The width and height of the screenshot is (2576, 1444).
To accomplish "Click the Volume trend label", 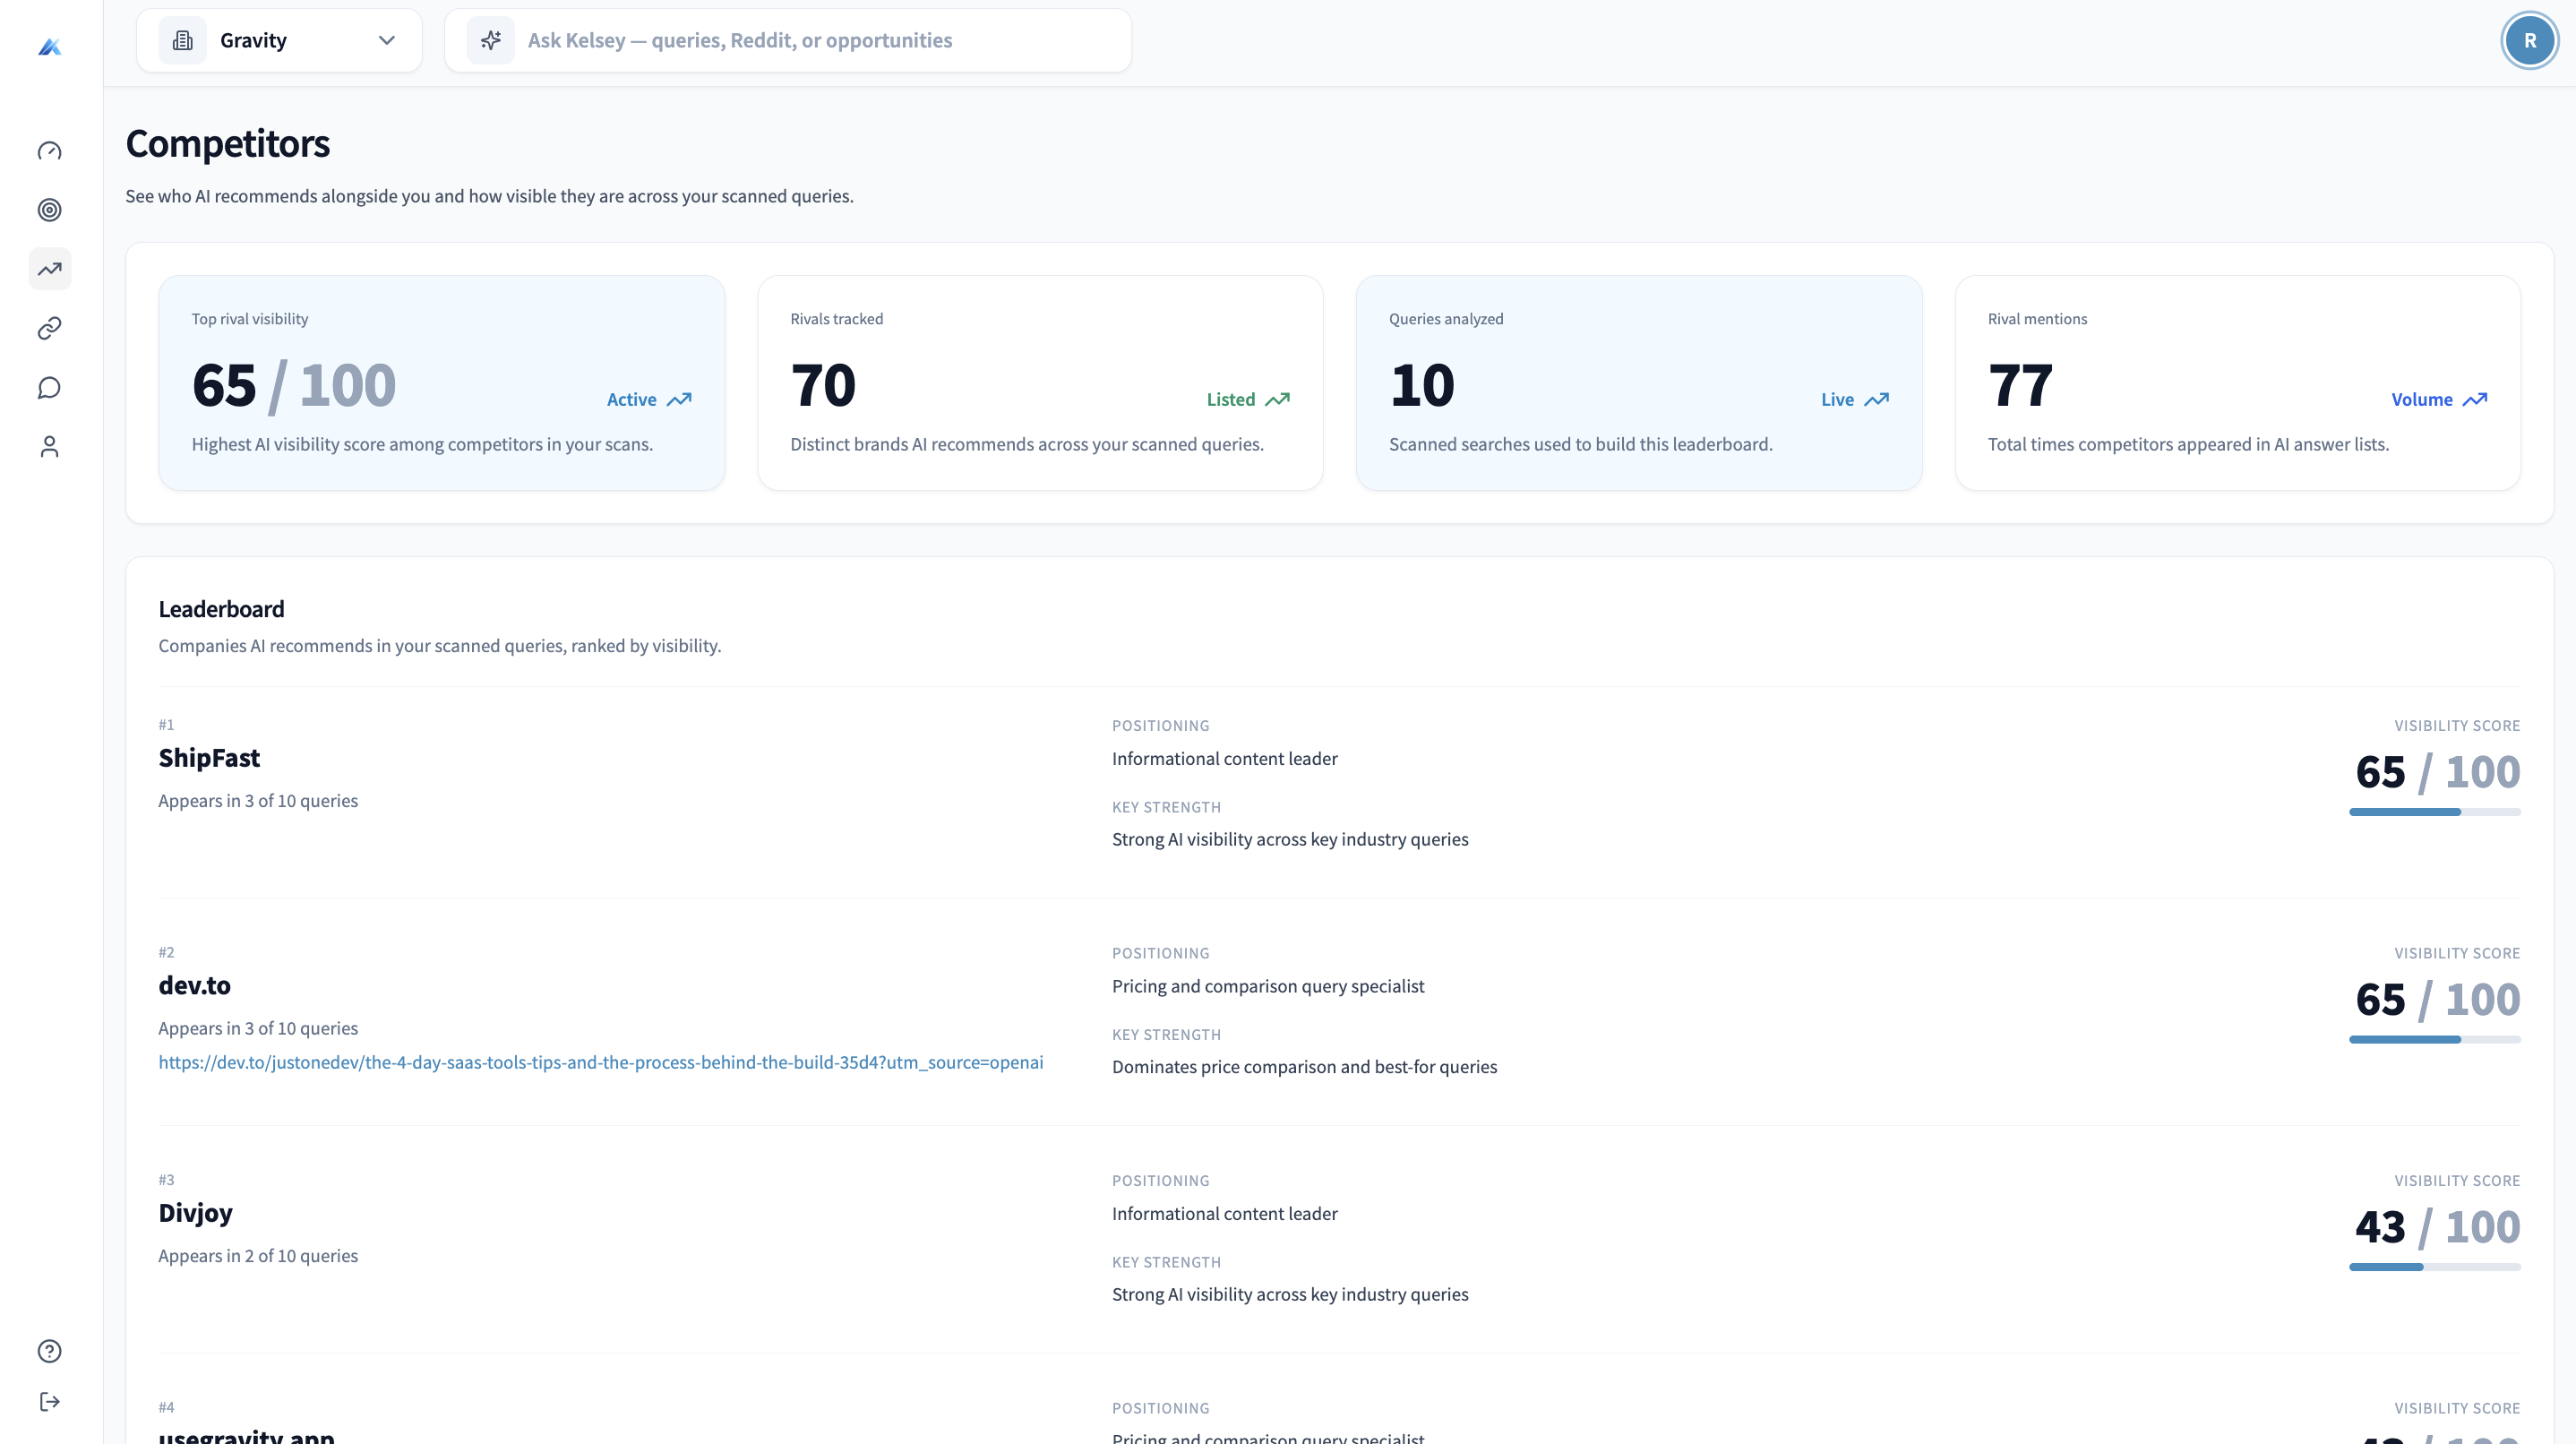I will click(x=2421, y=399).
